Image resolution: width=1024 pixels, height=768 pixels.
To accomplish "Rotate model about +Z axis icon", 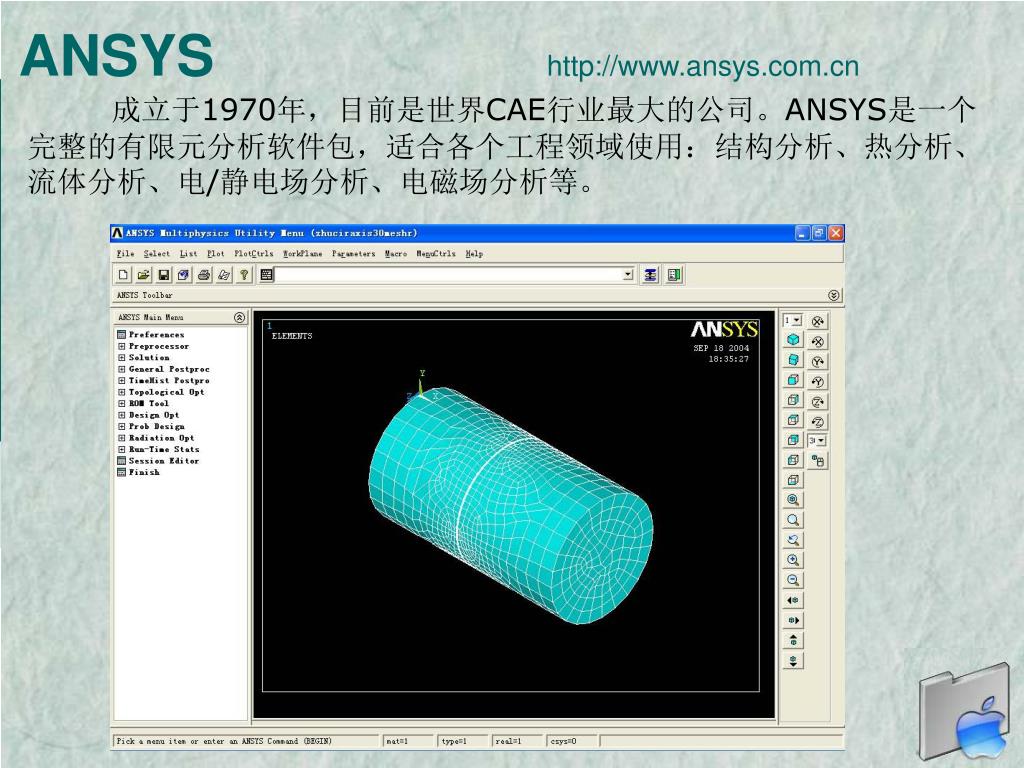I will click(x=818, y=402).
